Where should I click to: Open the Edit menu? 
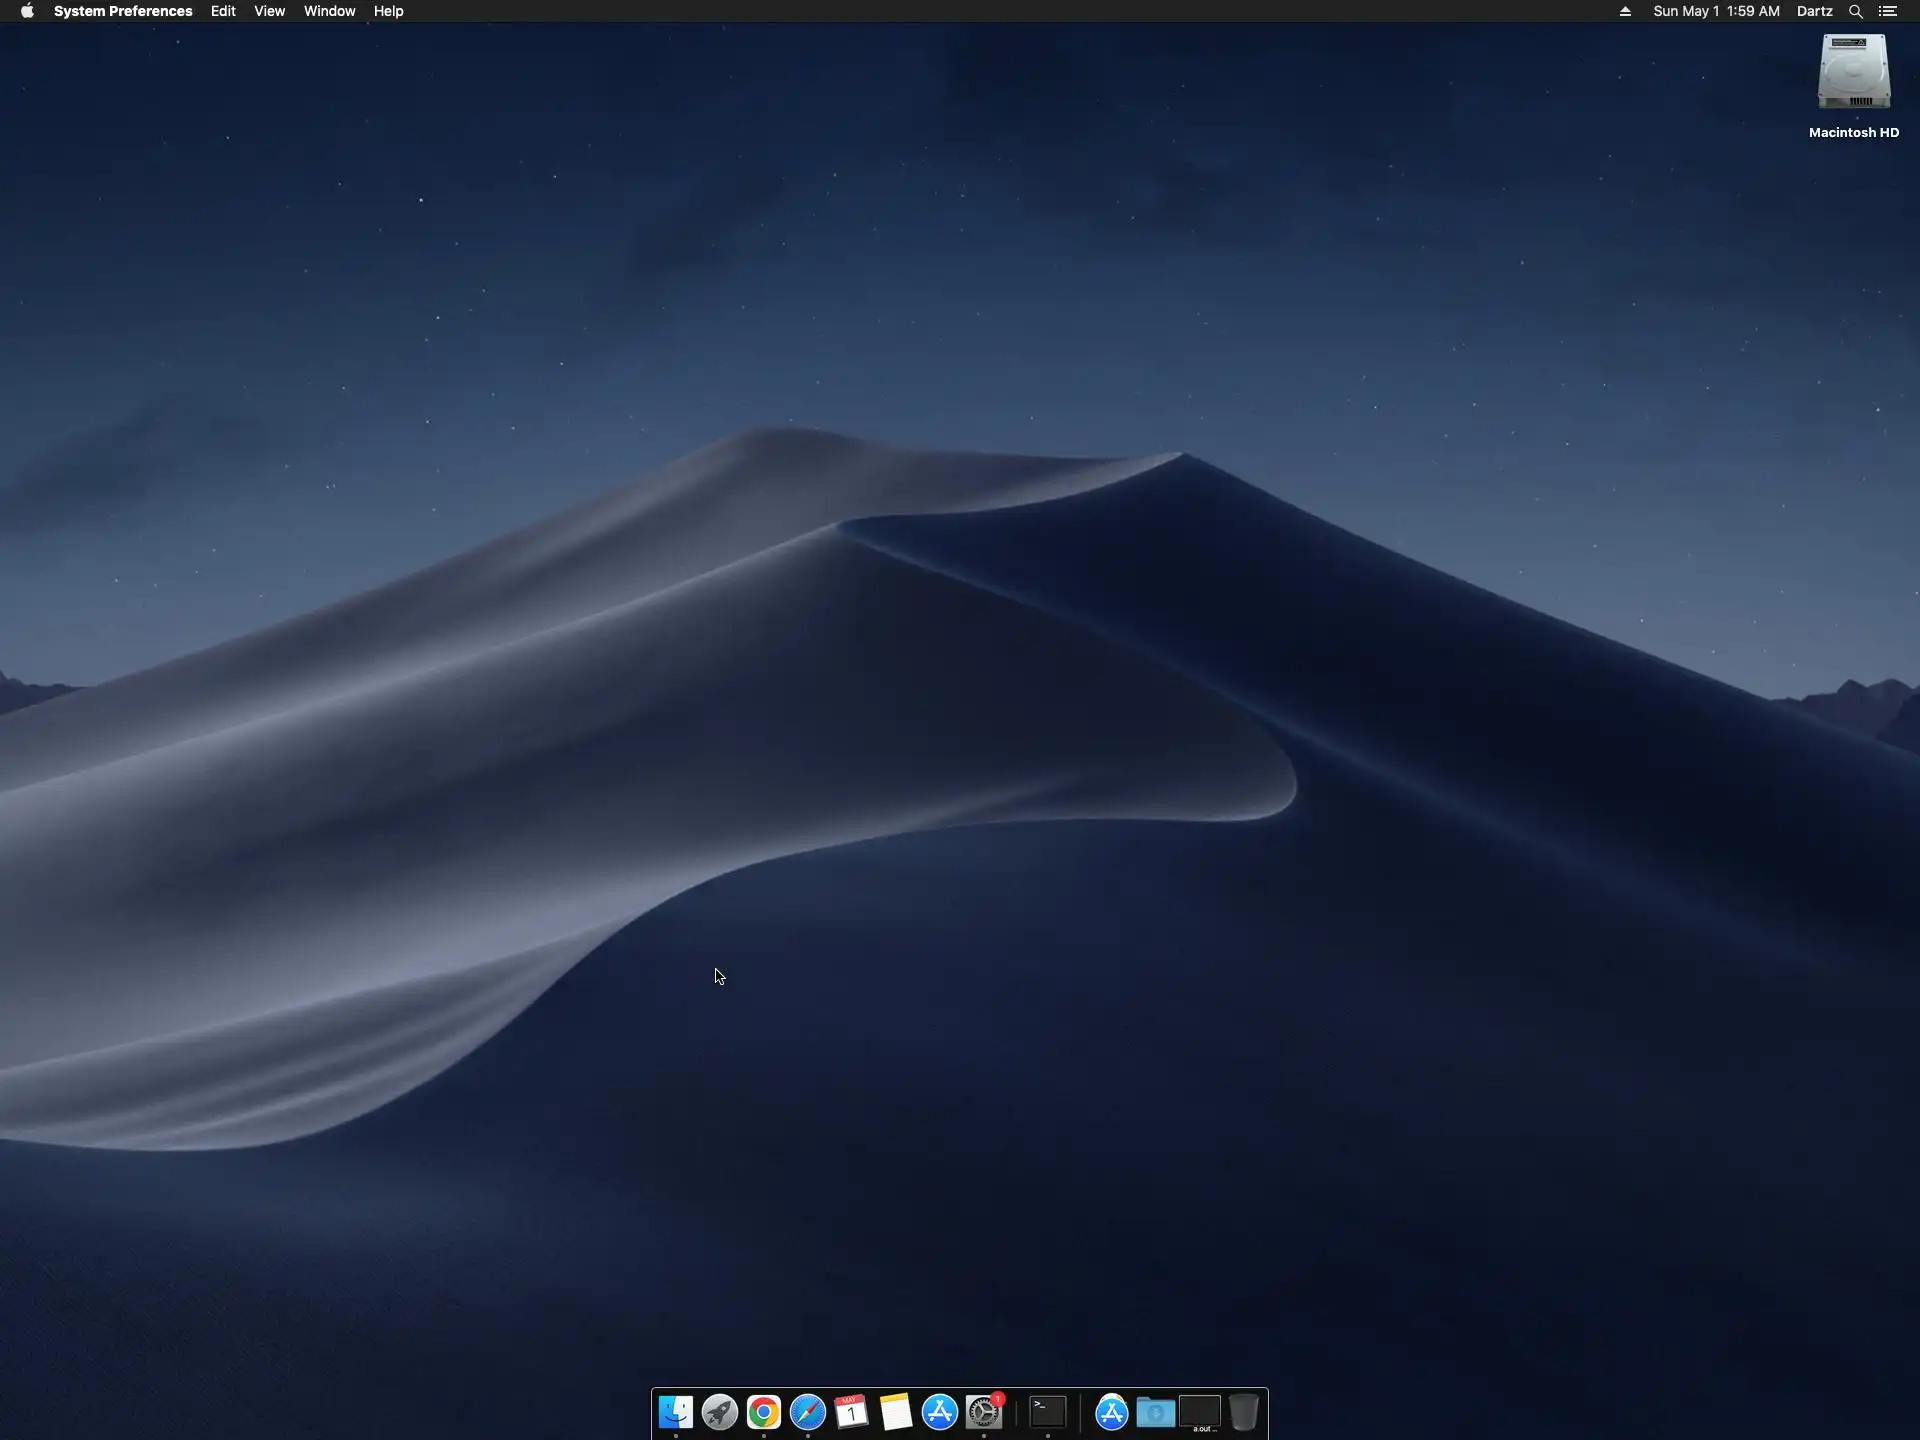[x=223, y=11]
